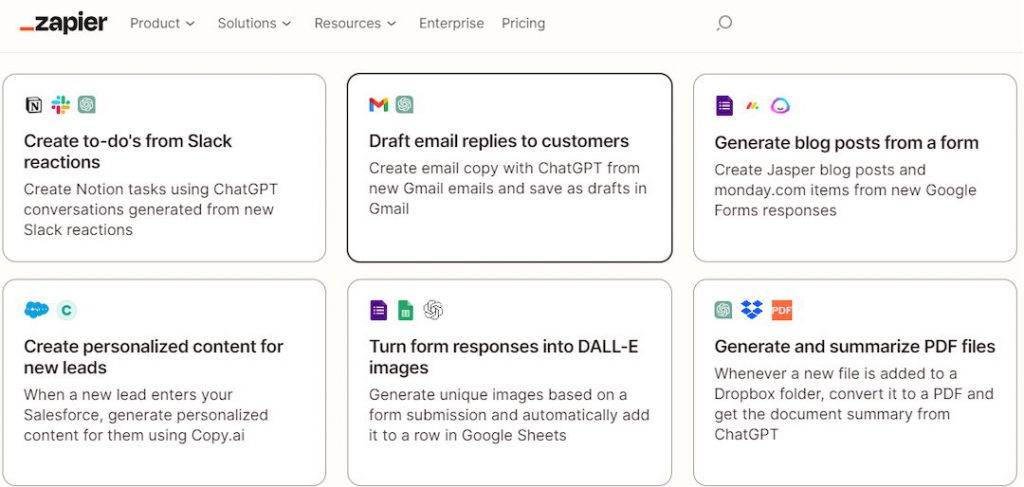This screenshot has width=1024, height=487.
Task: Click the orange PDF icon
Action: 782,310
